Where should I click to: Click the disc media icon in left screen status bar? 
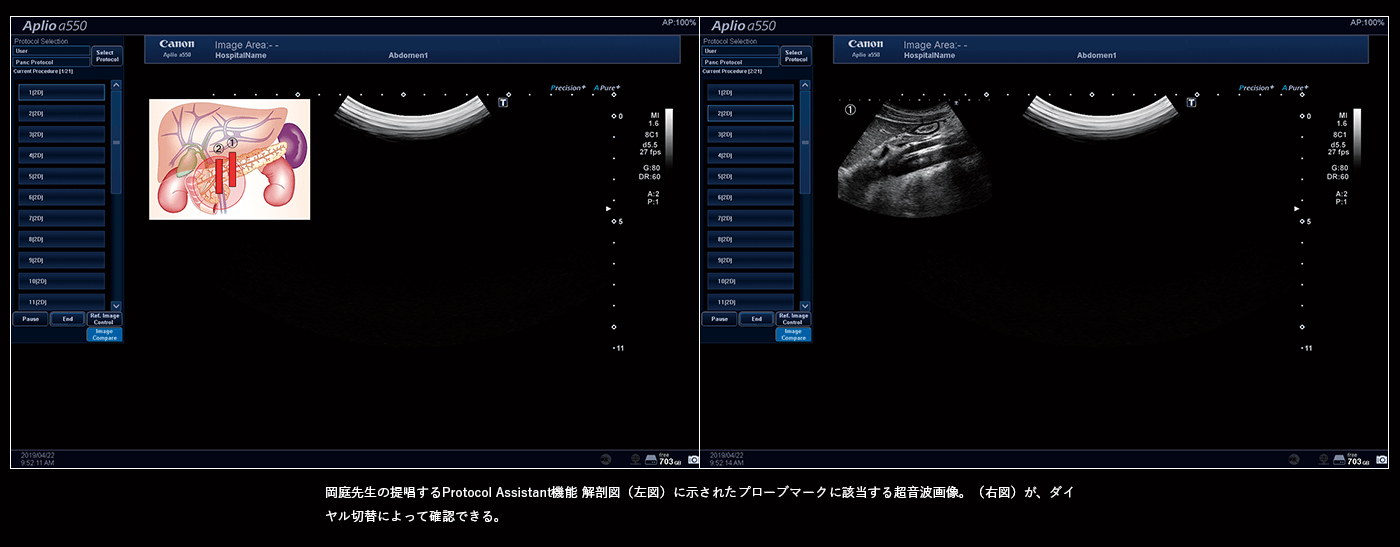click(606, 459)
